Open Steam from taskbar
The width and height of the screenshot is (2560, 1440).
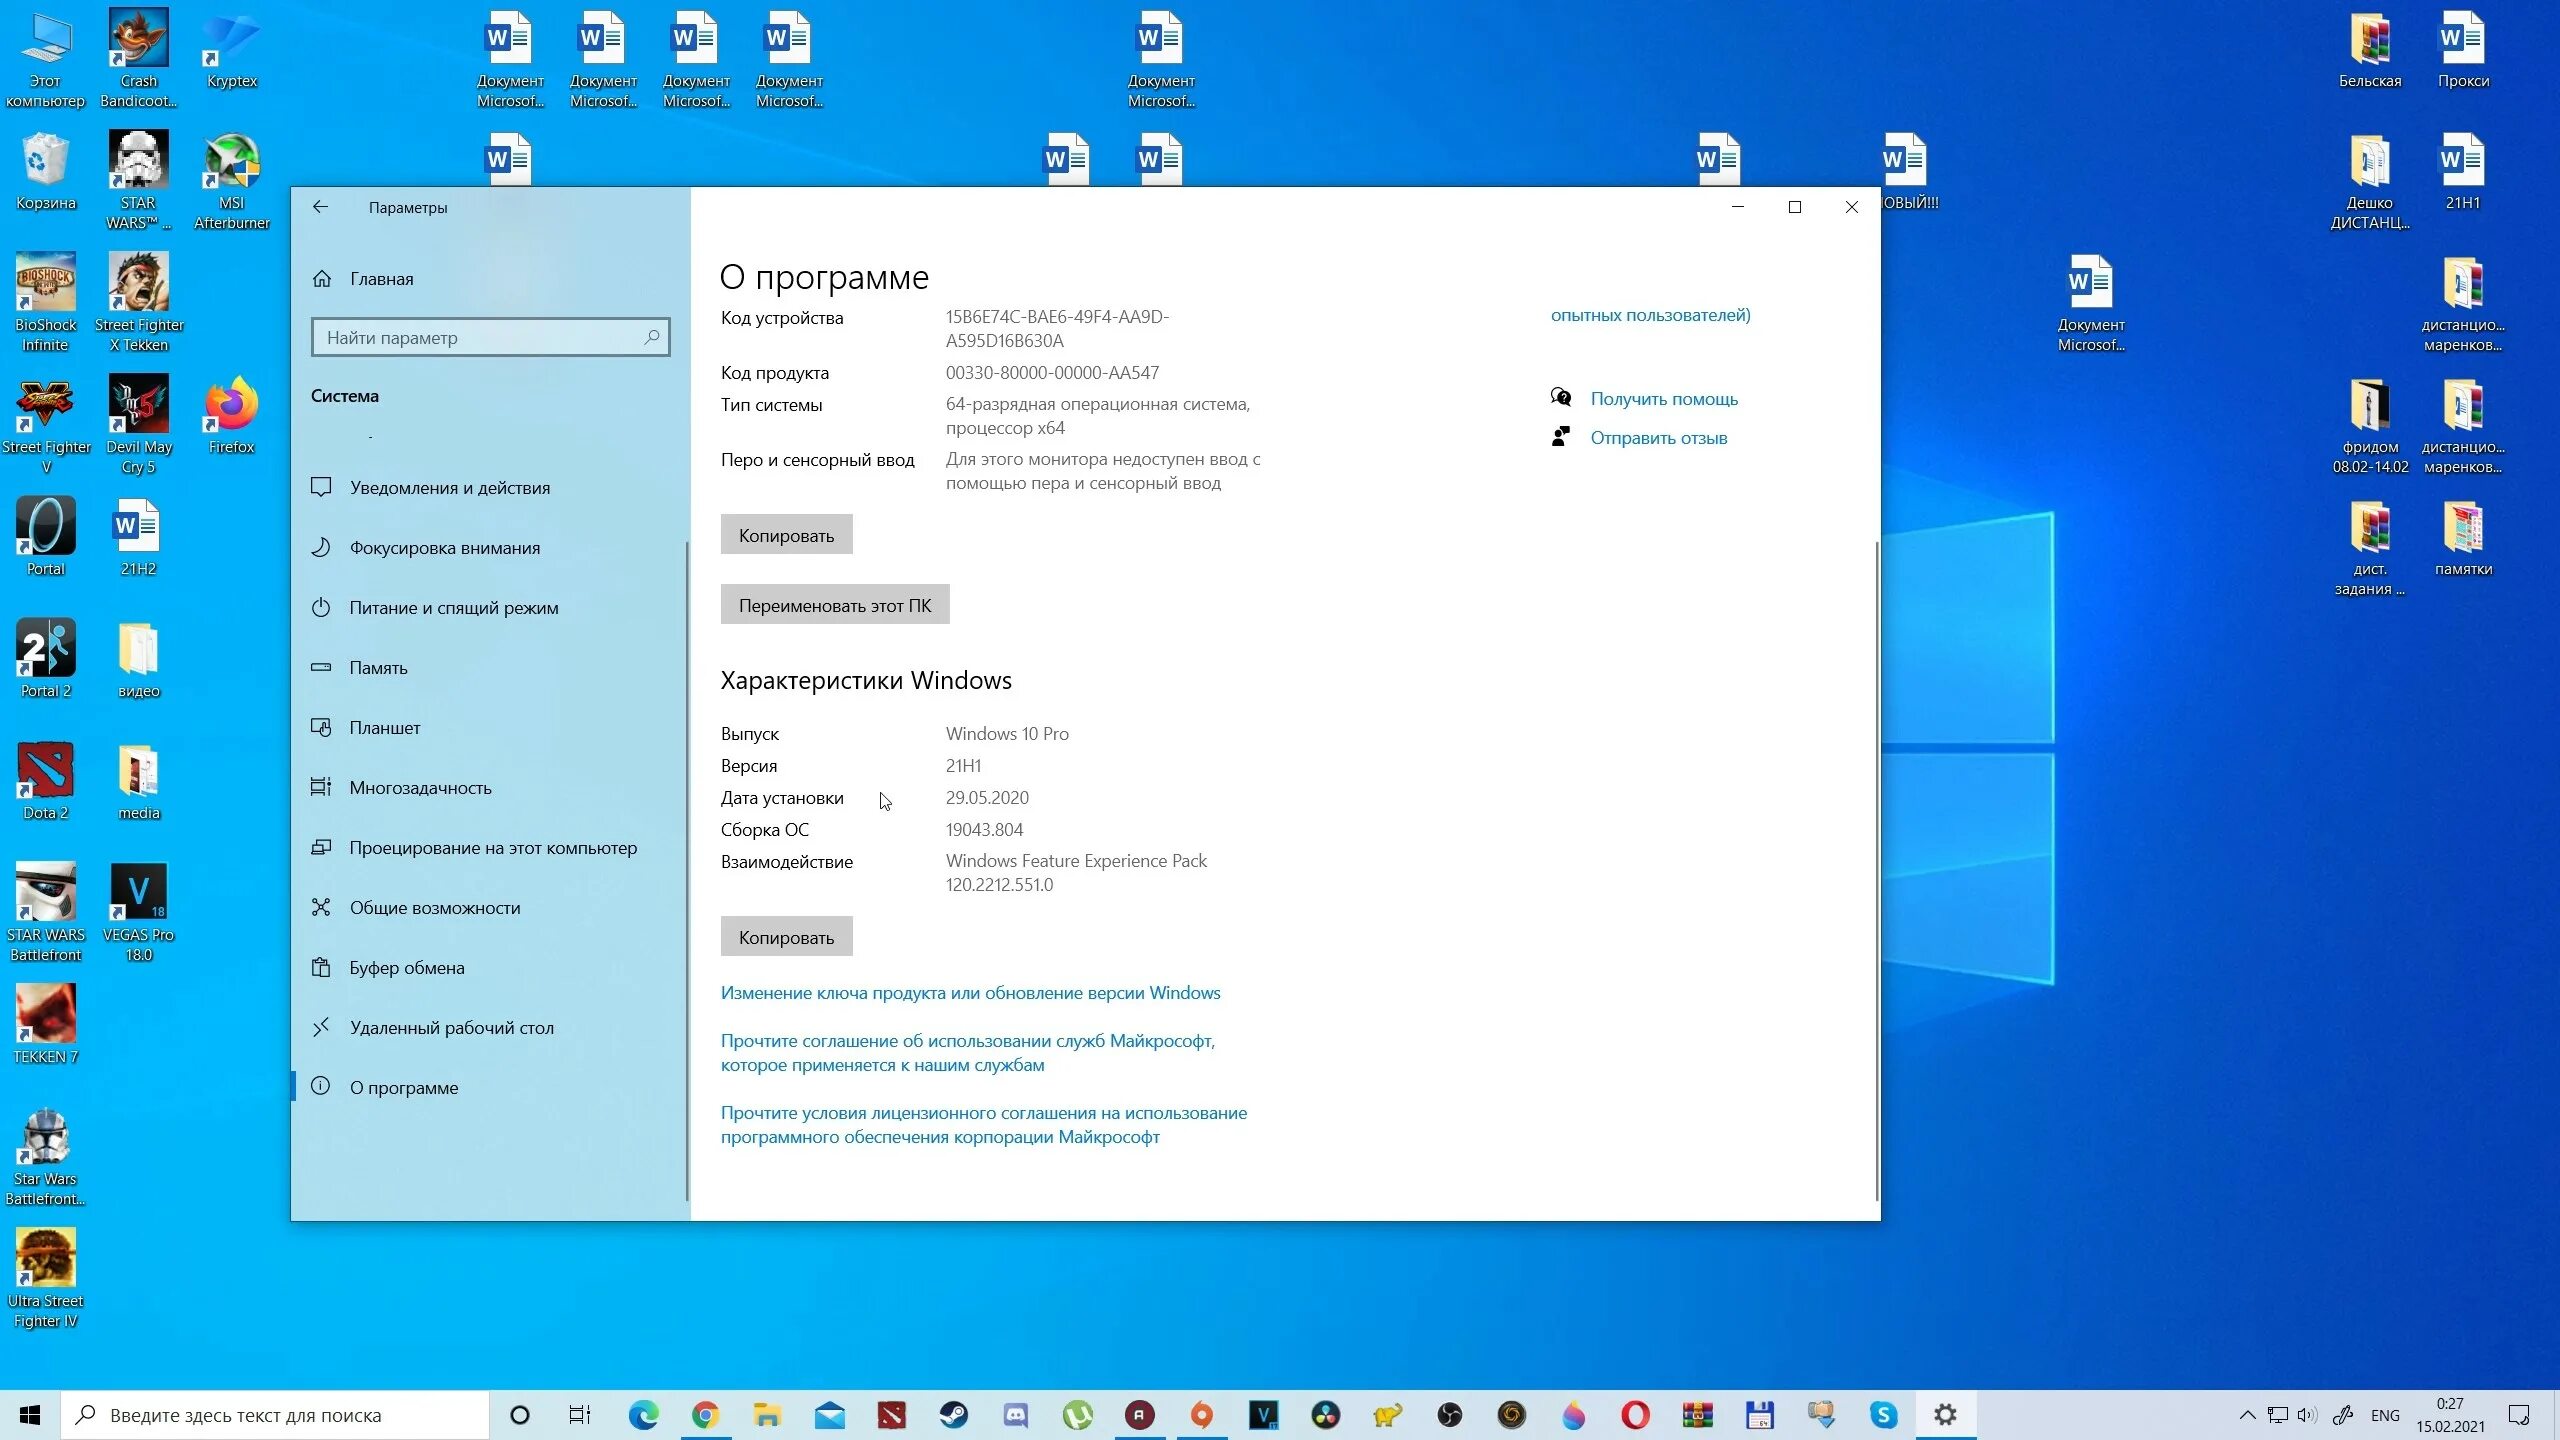(954, 1415)
